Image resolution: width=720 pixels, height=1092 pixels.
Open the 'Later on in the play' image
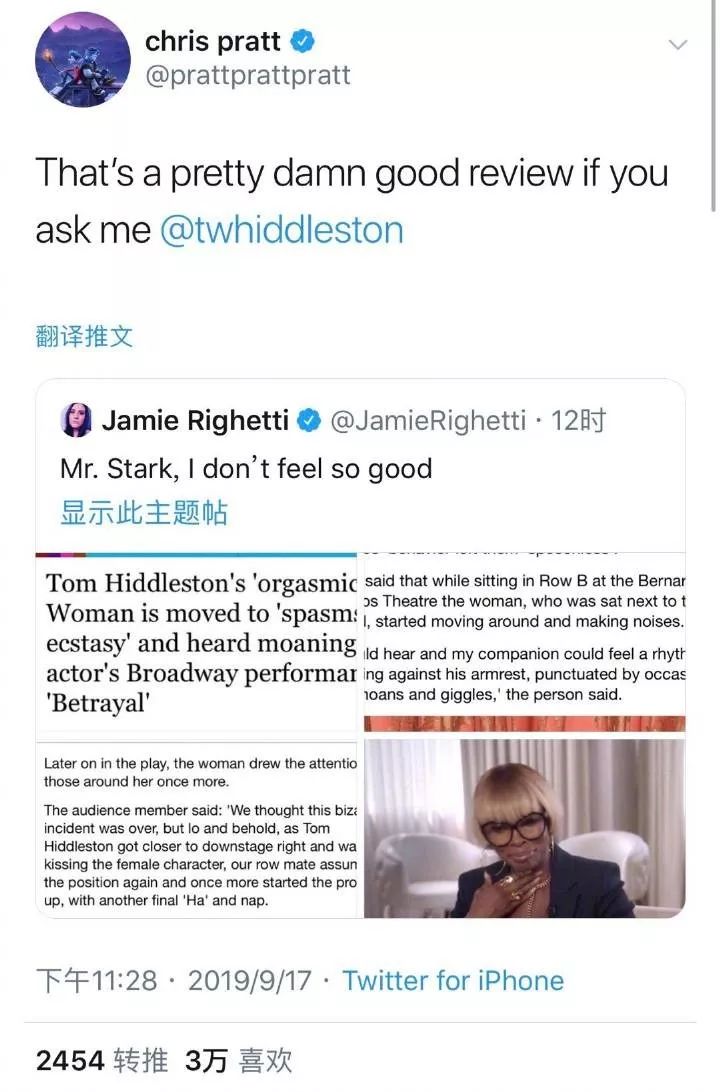pos(196,827)
